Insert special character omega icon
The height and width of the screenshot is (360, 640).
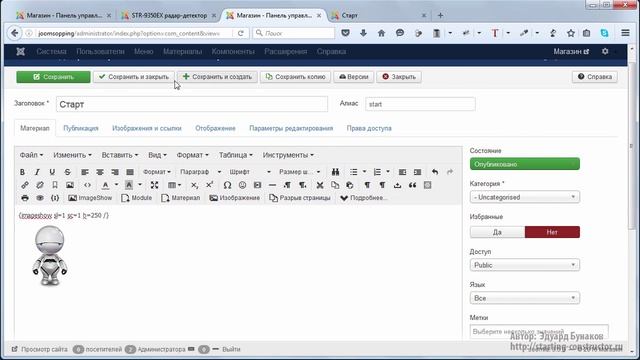227,185
